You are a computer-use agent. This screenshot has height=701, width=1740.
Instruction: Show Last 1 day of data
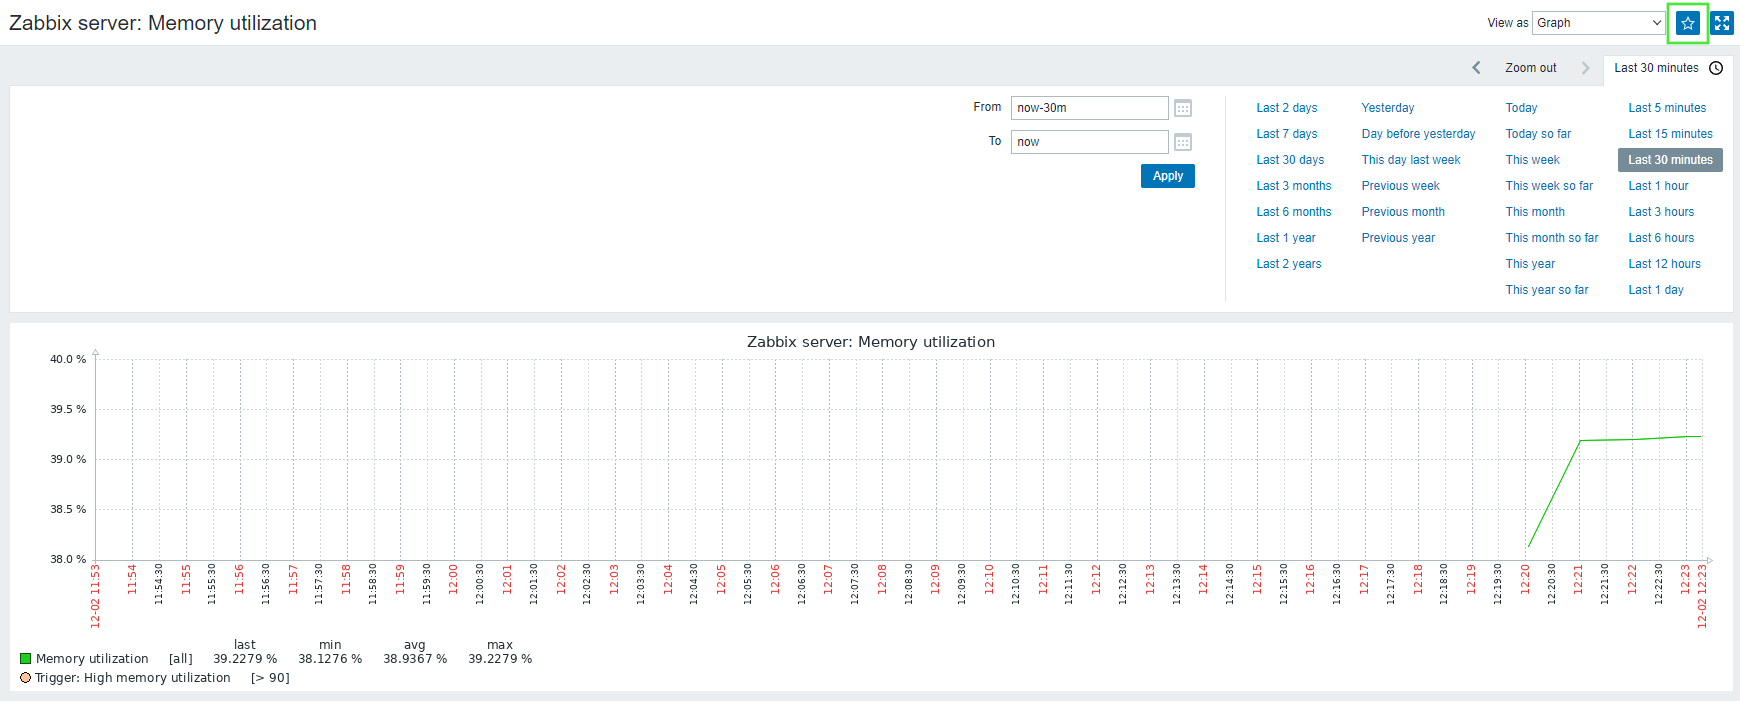point(1656,290)
